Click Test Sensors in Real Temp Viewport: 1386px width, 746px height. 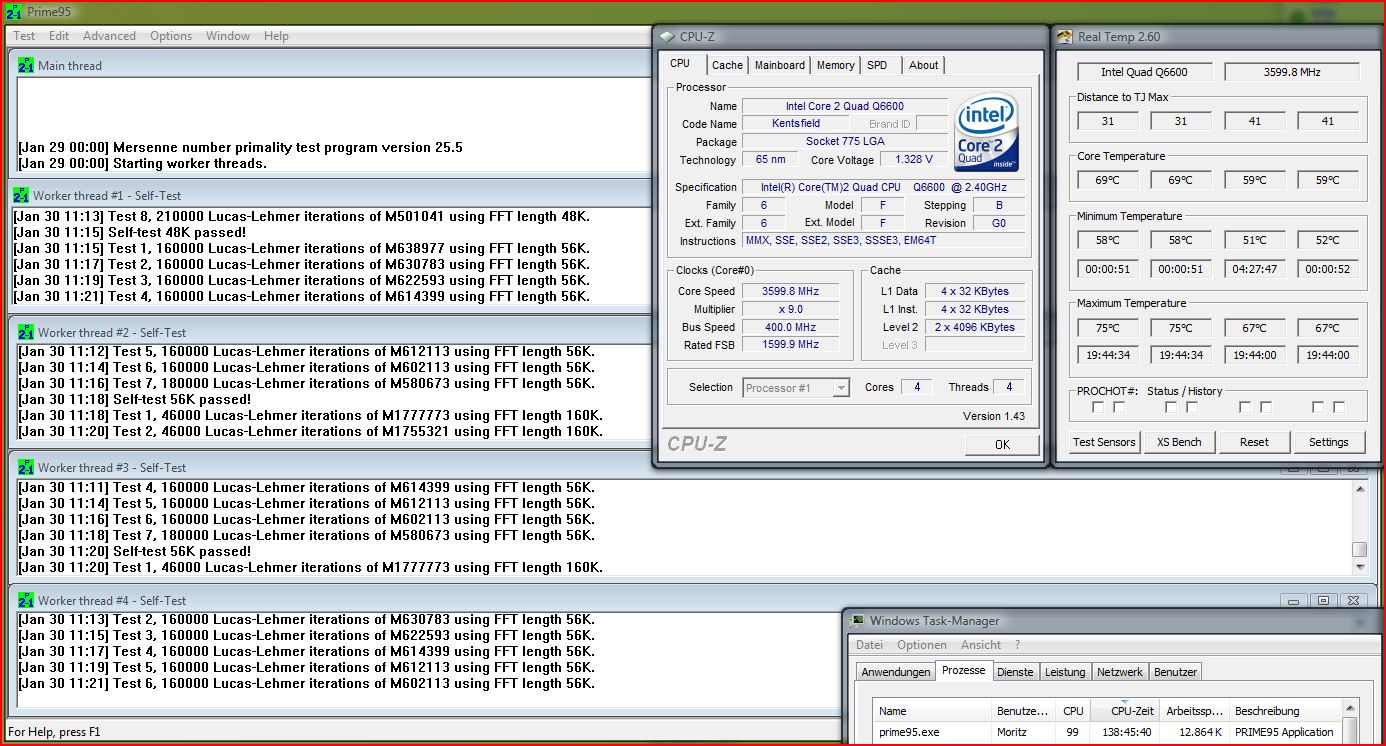[x=1104, y=442]
